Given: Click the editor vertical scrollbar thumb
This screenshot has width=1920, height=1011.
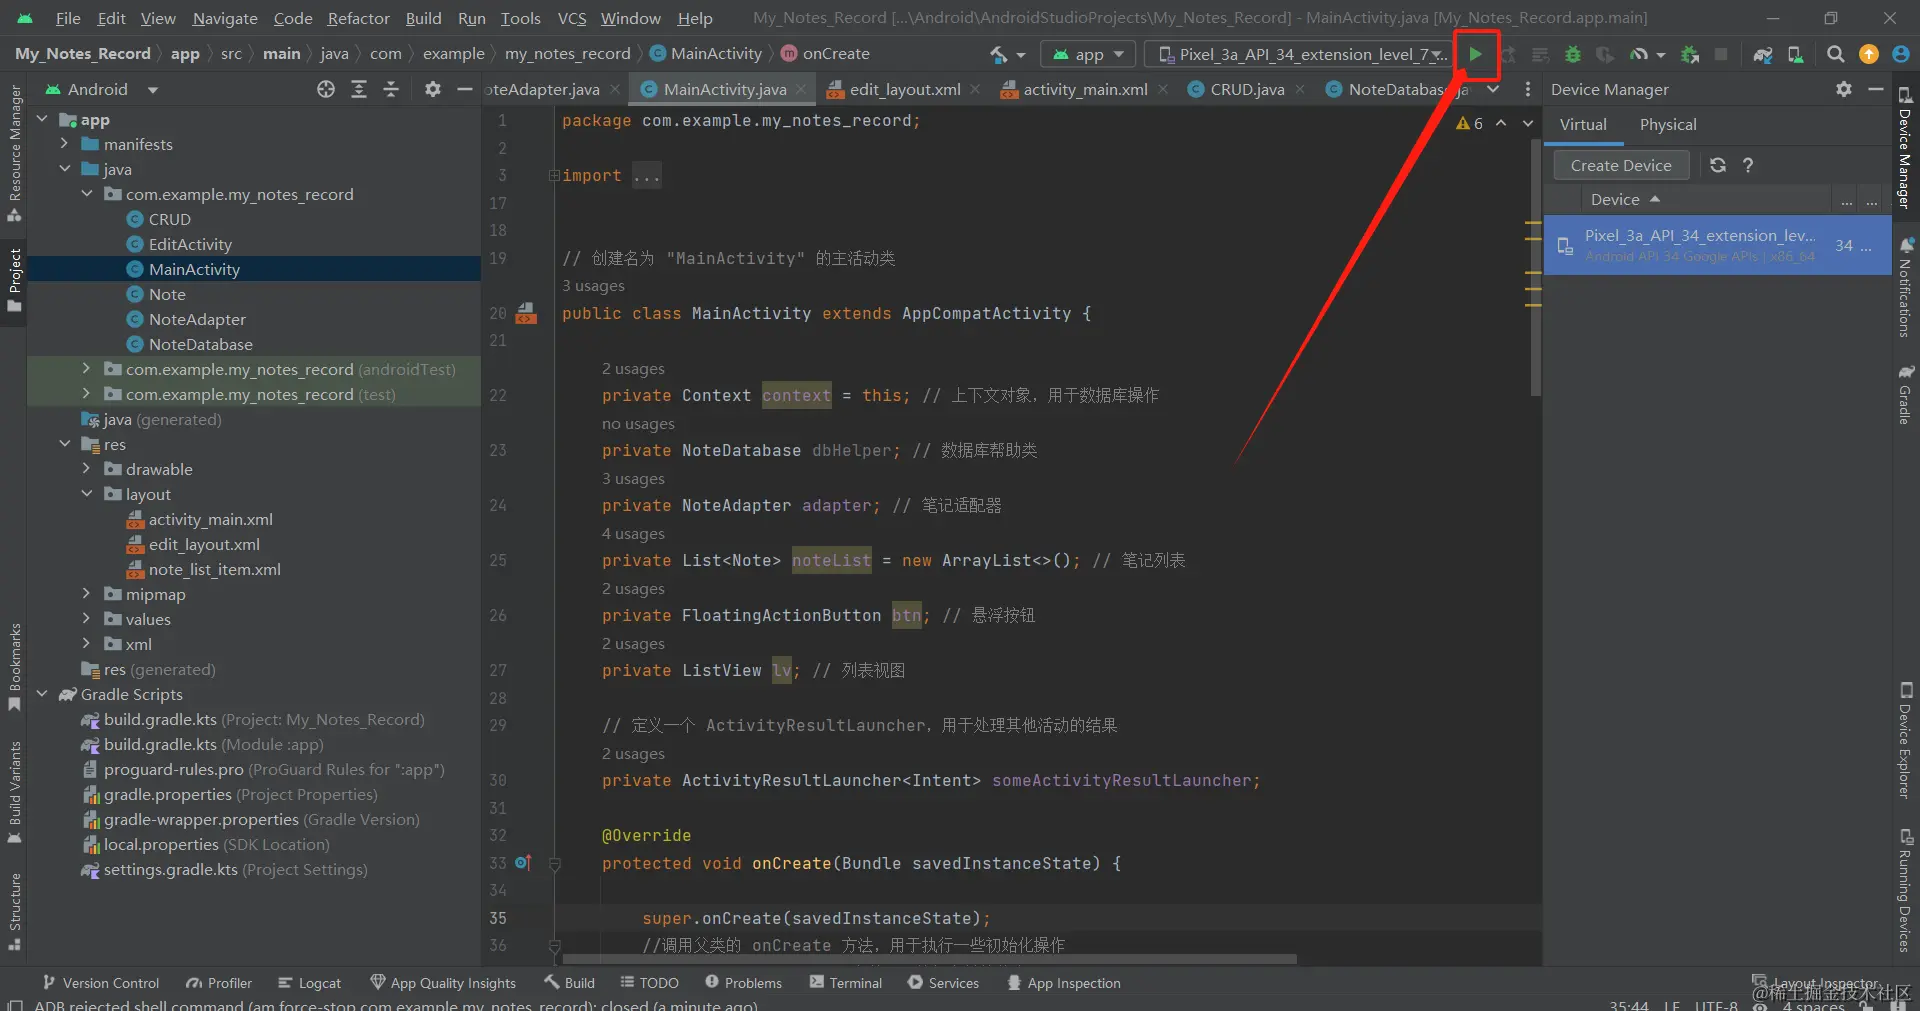Looking at the screenshot, I should pos(1535,268).
